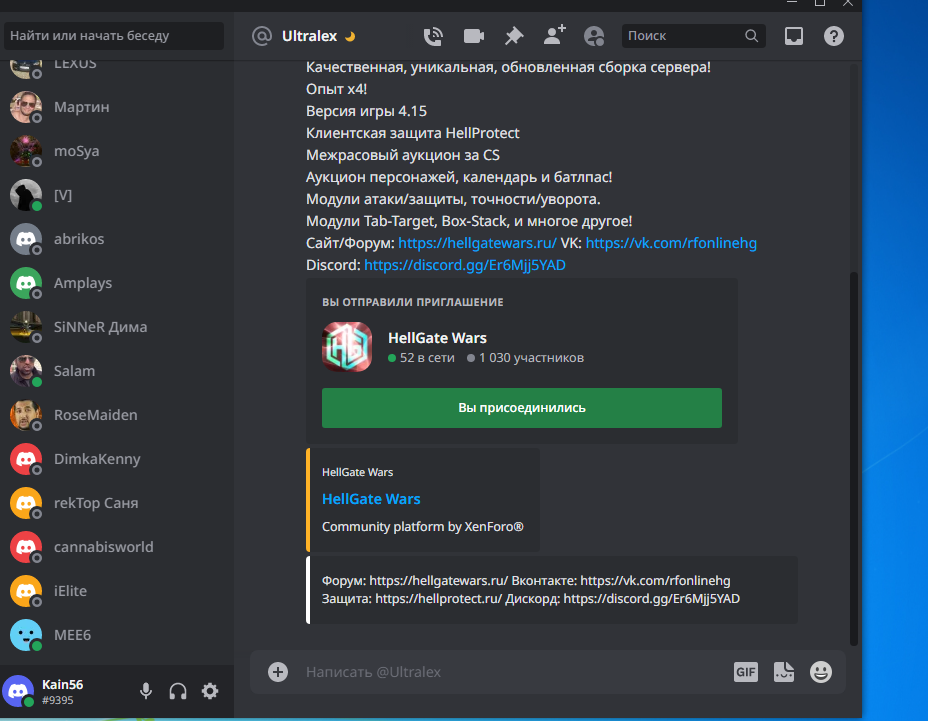Open the chat with MEE6
928x721 pixels.
(x=116, y=635)
